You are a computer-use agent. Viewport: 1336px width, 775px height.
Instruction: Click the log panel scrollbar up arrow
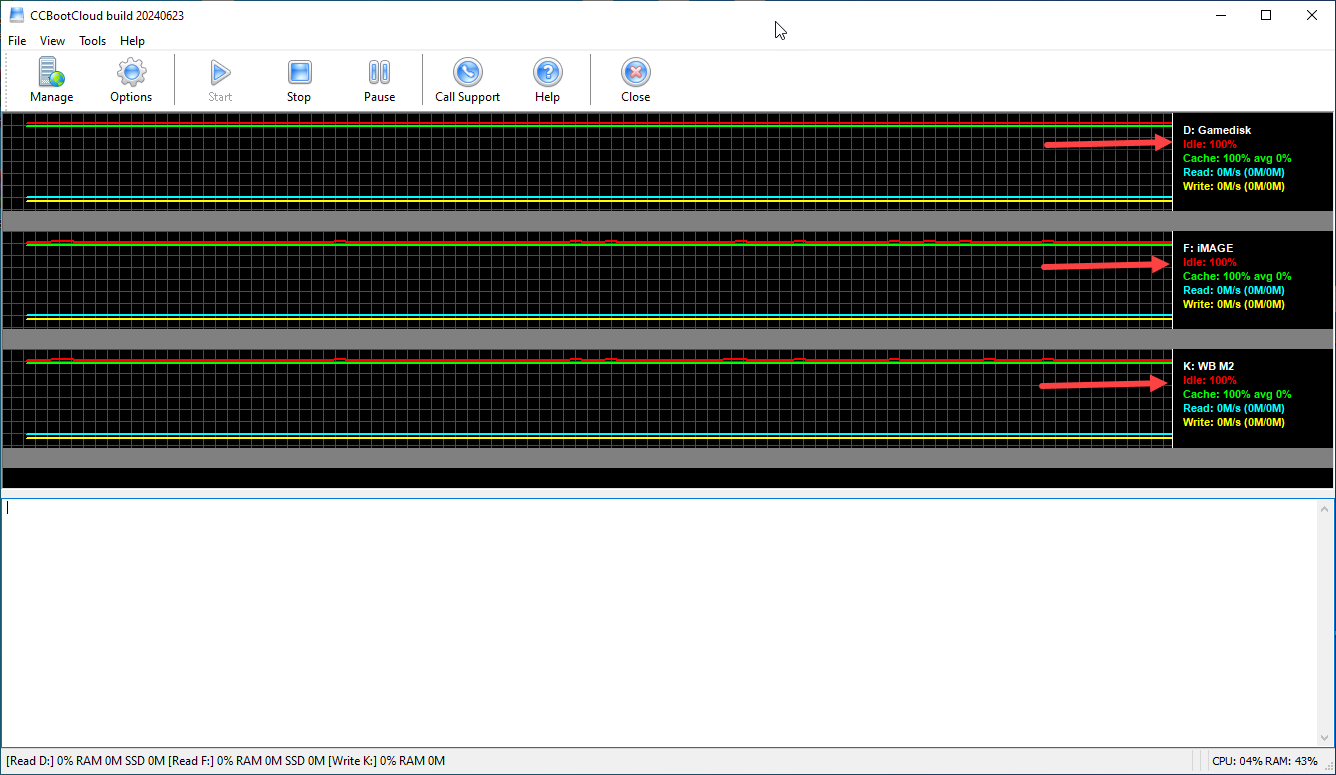click(1326, 509)
